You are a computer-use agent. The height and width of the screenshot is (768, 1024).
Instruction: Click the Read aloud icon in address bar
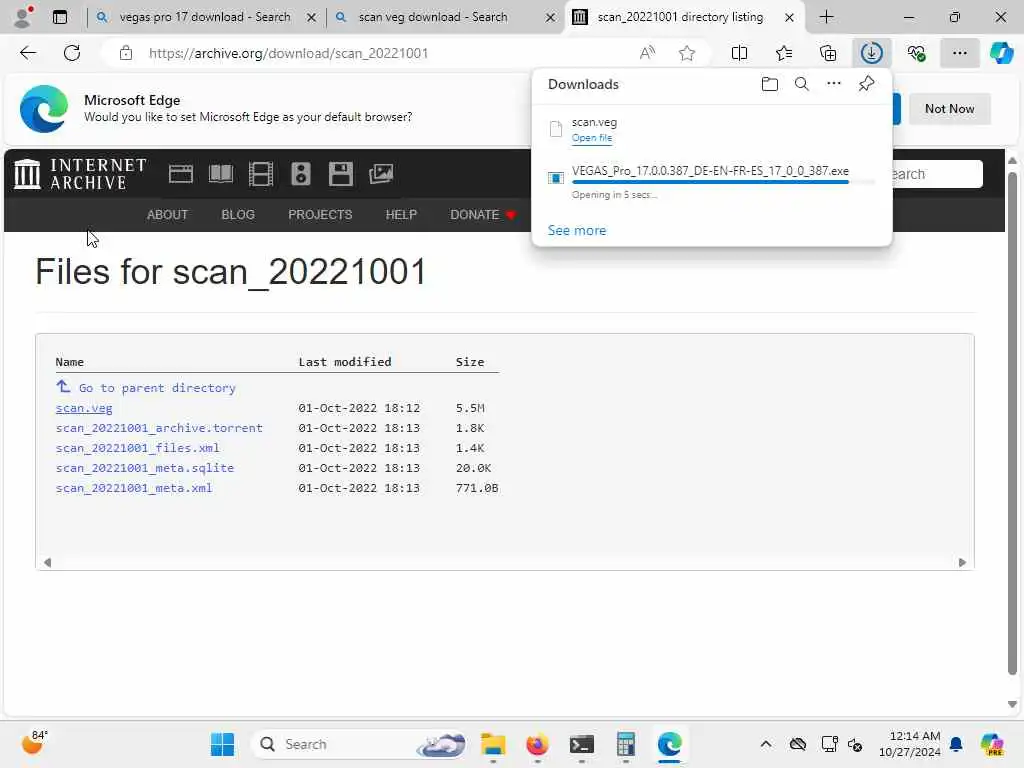tap(647, 53)
